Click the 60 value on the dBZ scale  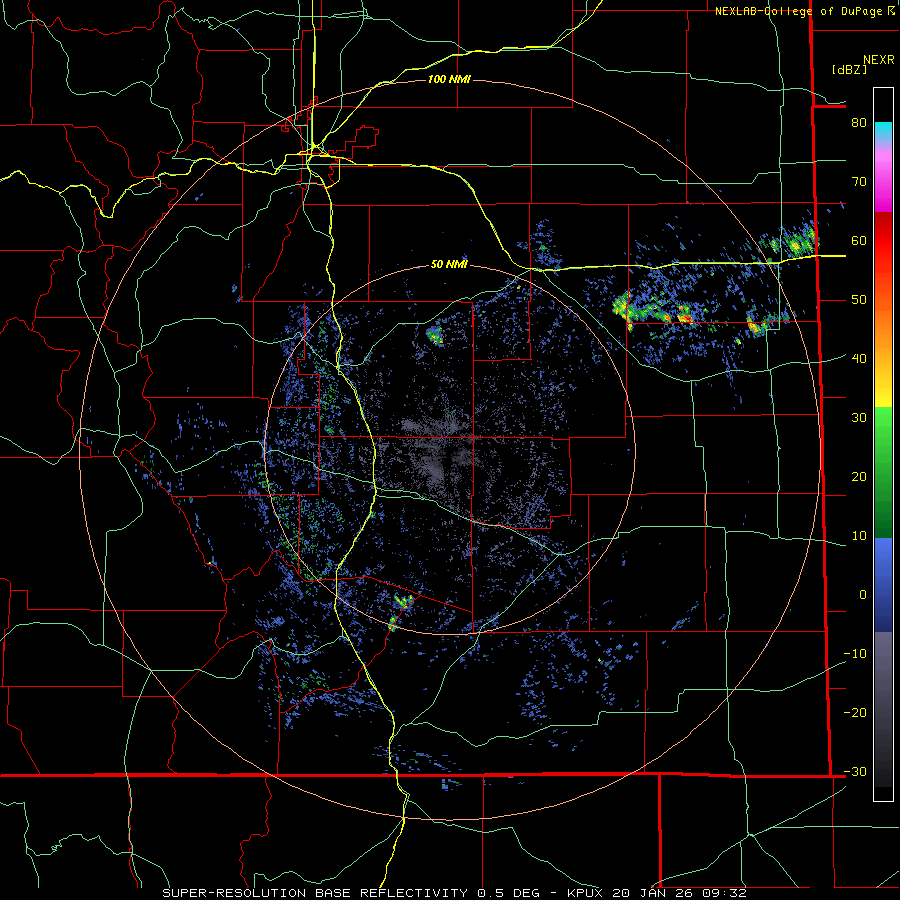coord(859,240)
